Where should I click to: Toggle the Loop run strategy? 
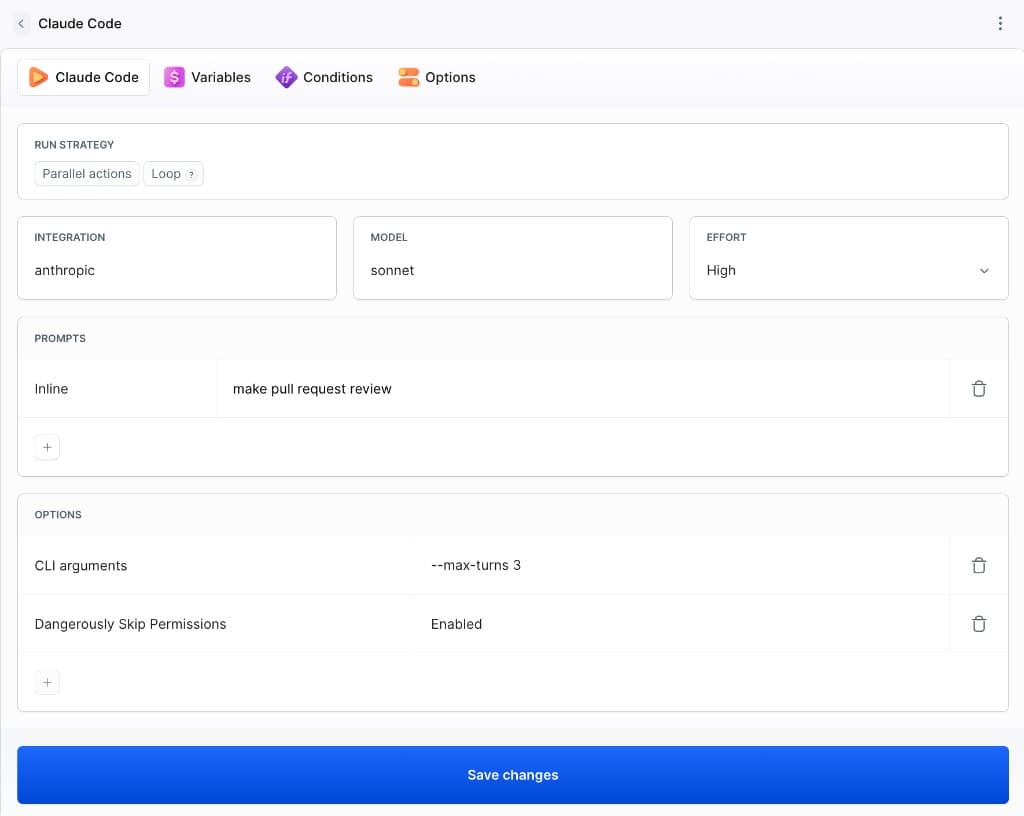tap(173, 174)
